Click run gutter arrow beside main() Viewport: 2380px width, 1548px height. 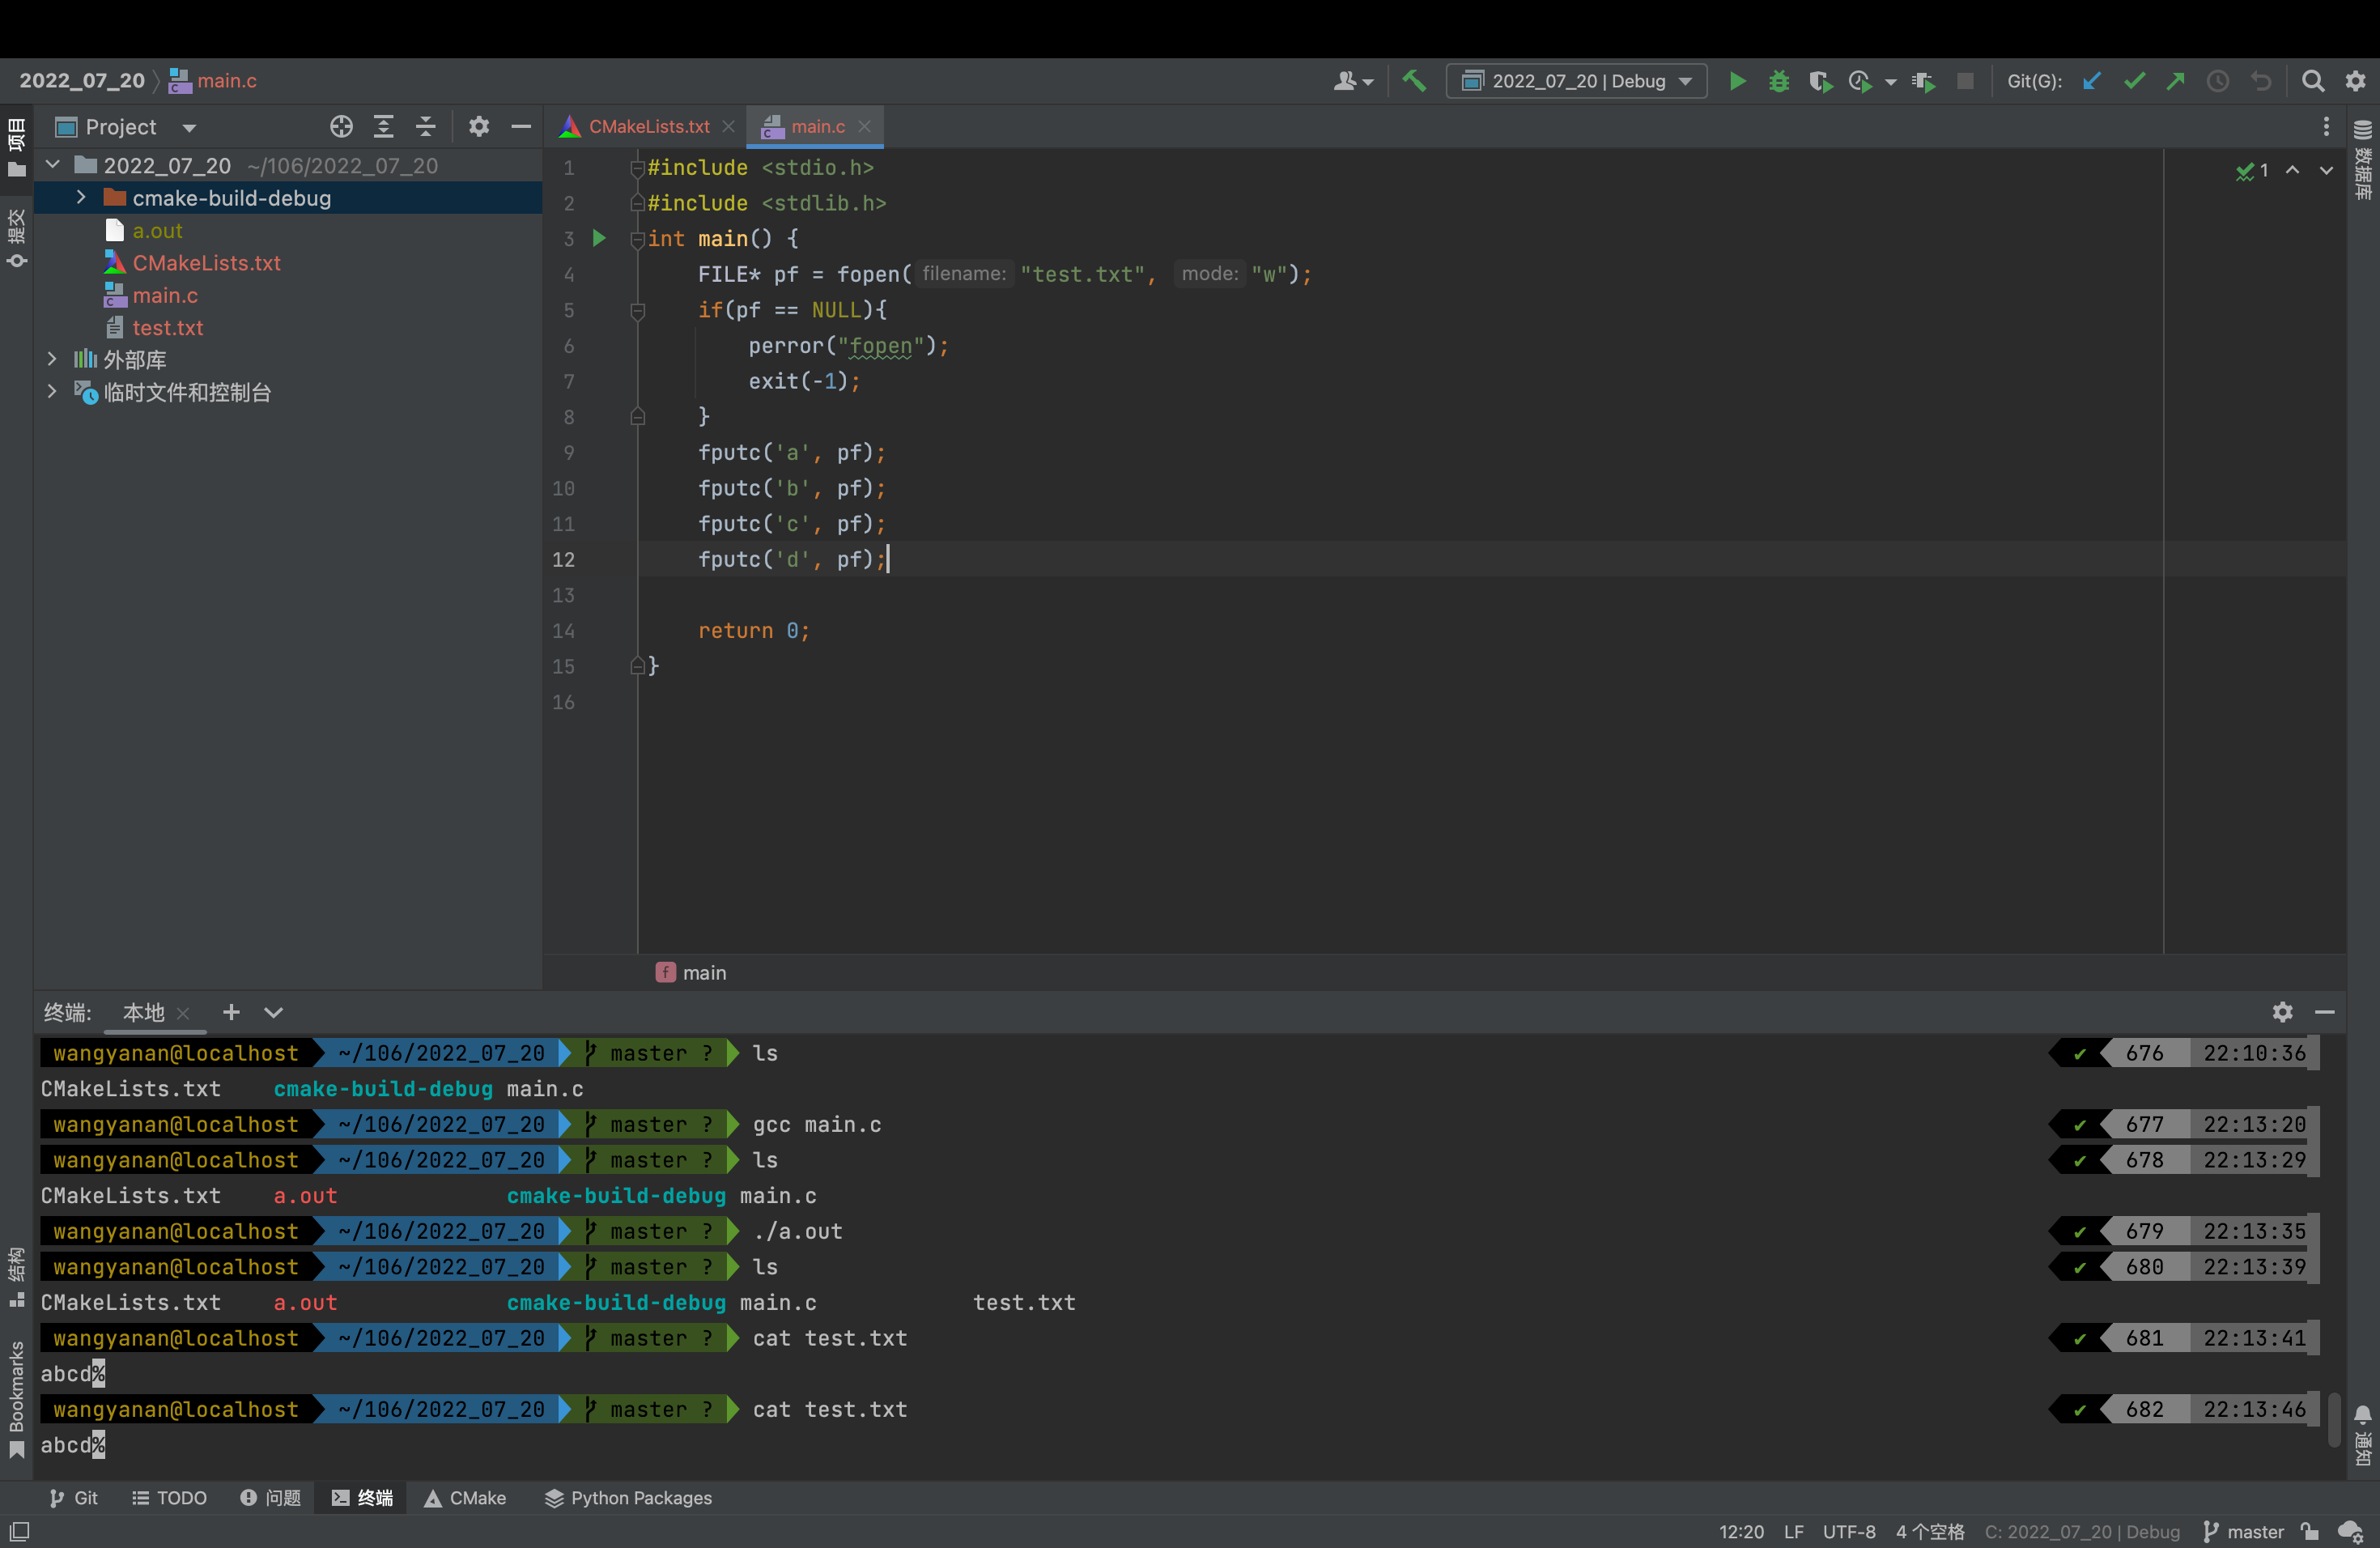[599, 238]
